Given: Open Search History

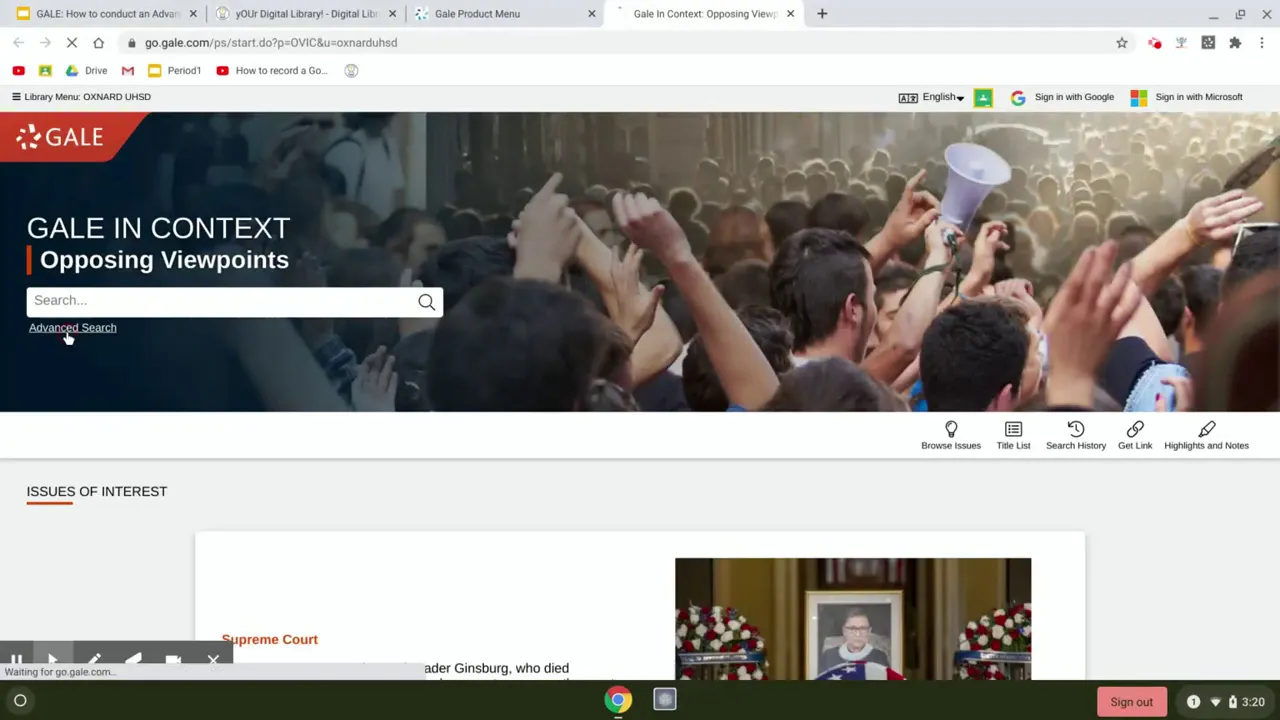Looking at the screenshot, I should point(1076,436).
